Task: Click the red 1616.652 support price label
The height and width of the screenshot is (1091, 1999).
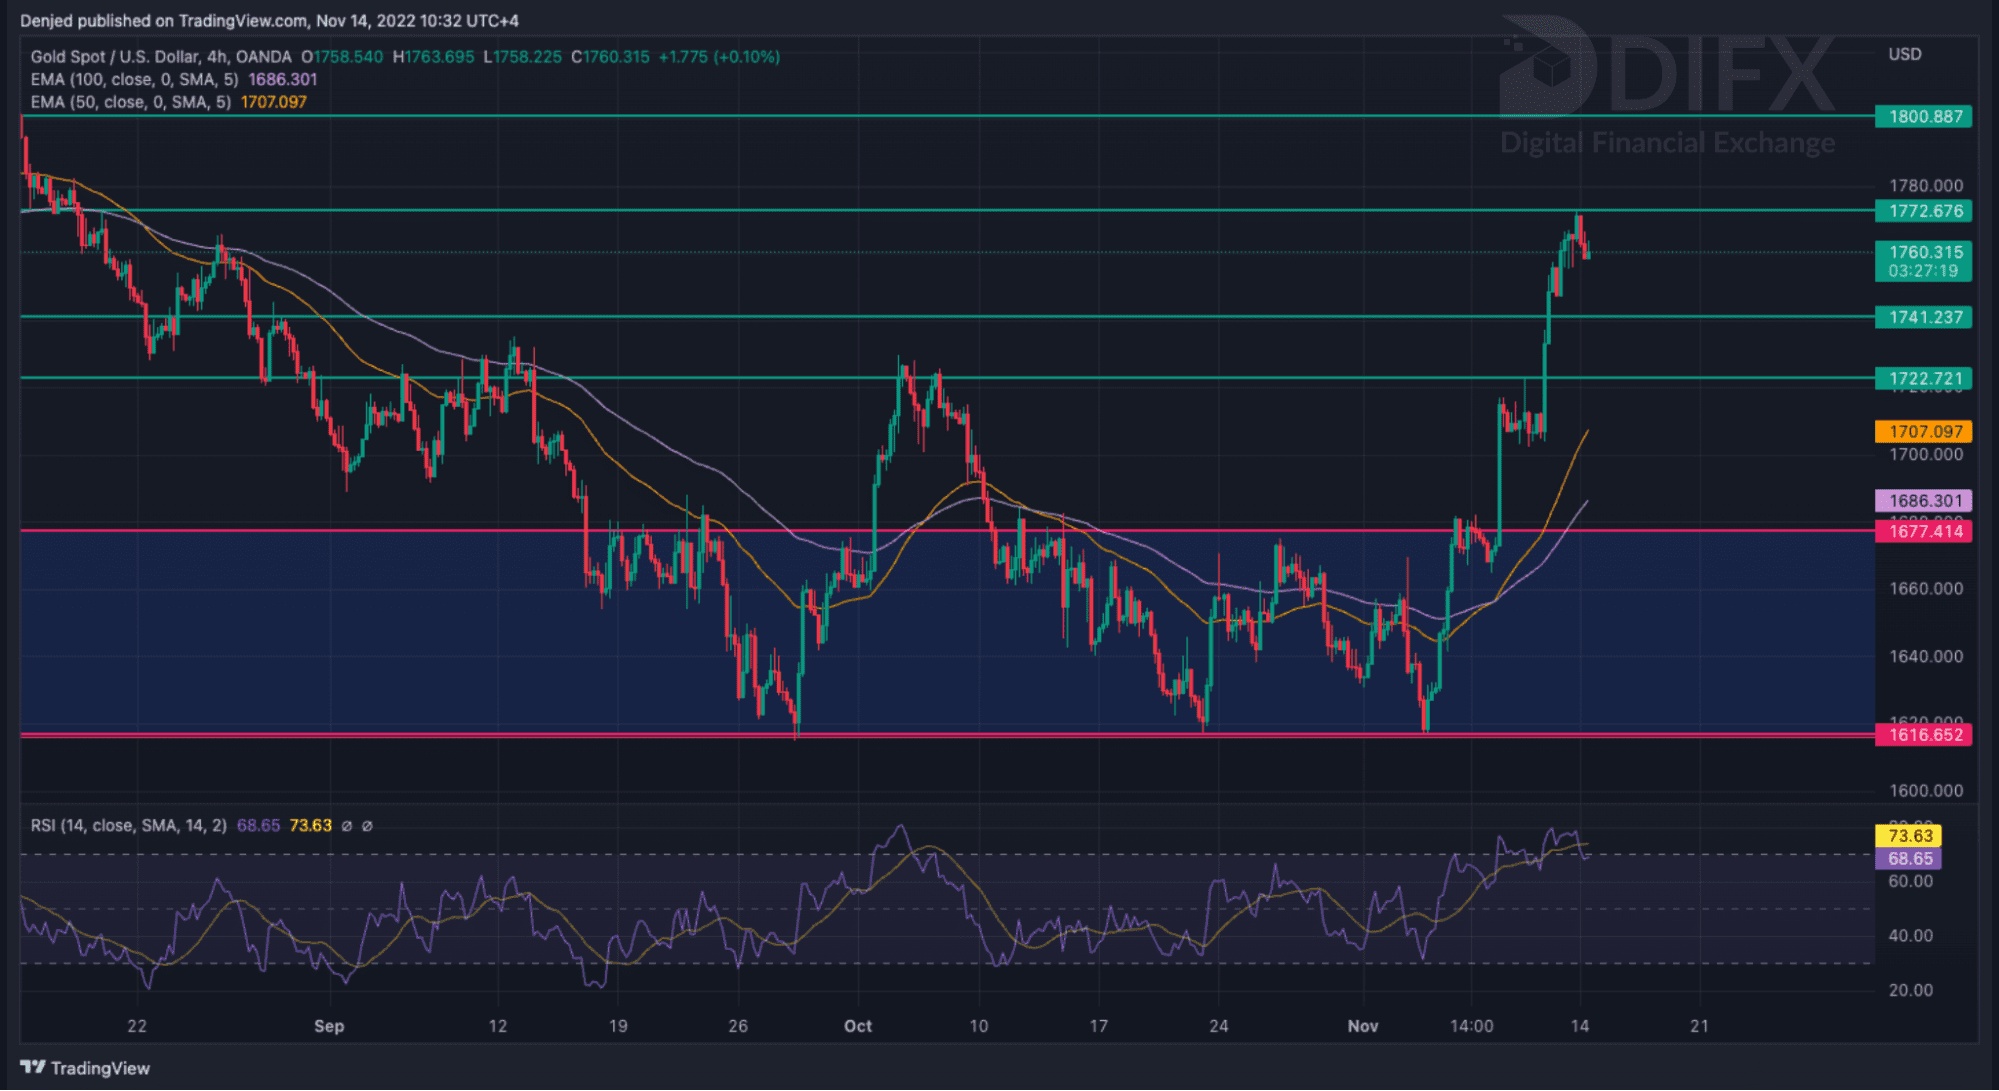Action: click(x=1924, y=735)
